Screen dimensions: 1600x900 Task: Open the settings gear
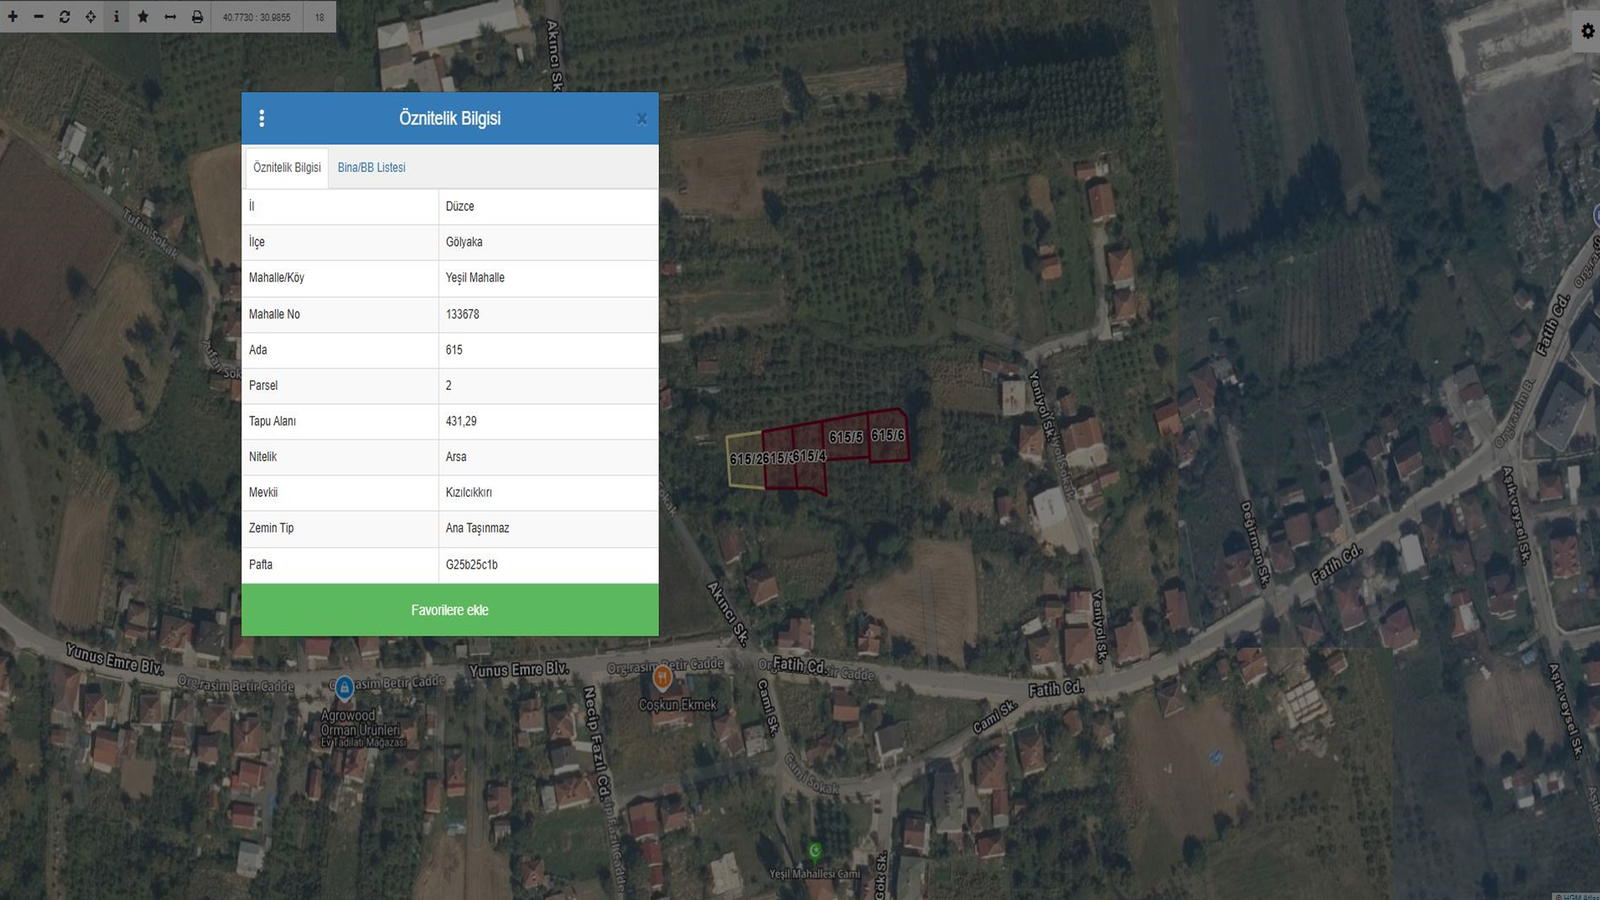[x=1587, y=31]
